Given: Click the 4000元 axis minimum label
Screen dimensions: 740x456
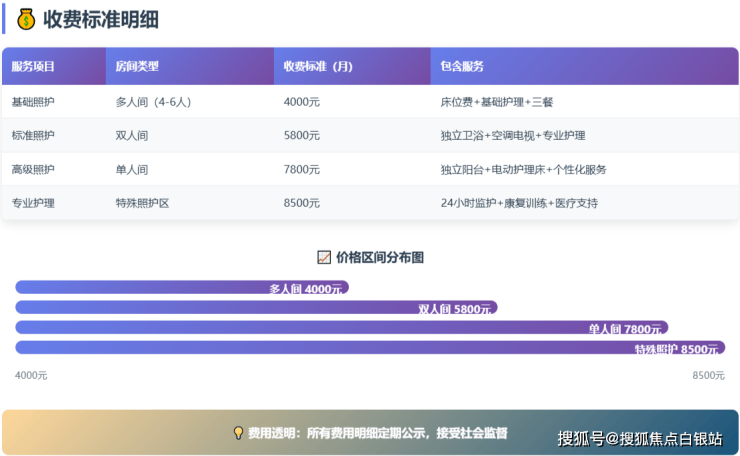Looking at the screenshot, I should point(31,375).
